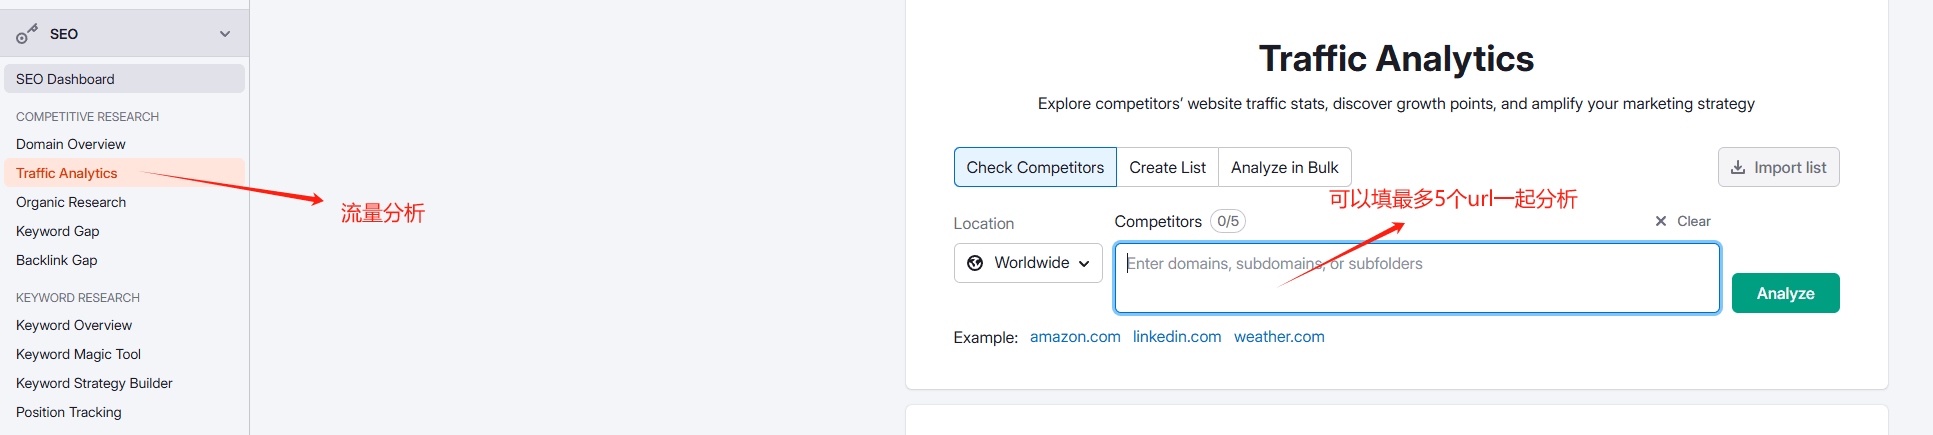Open Backlink Gap tool
Screen dimensions: 1933x435
coord(57,260)
